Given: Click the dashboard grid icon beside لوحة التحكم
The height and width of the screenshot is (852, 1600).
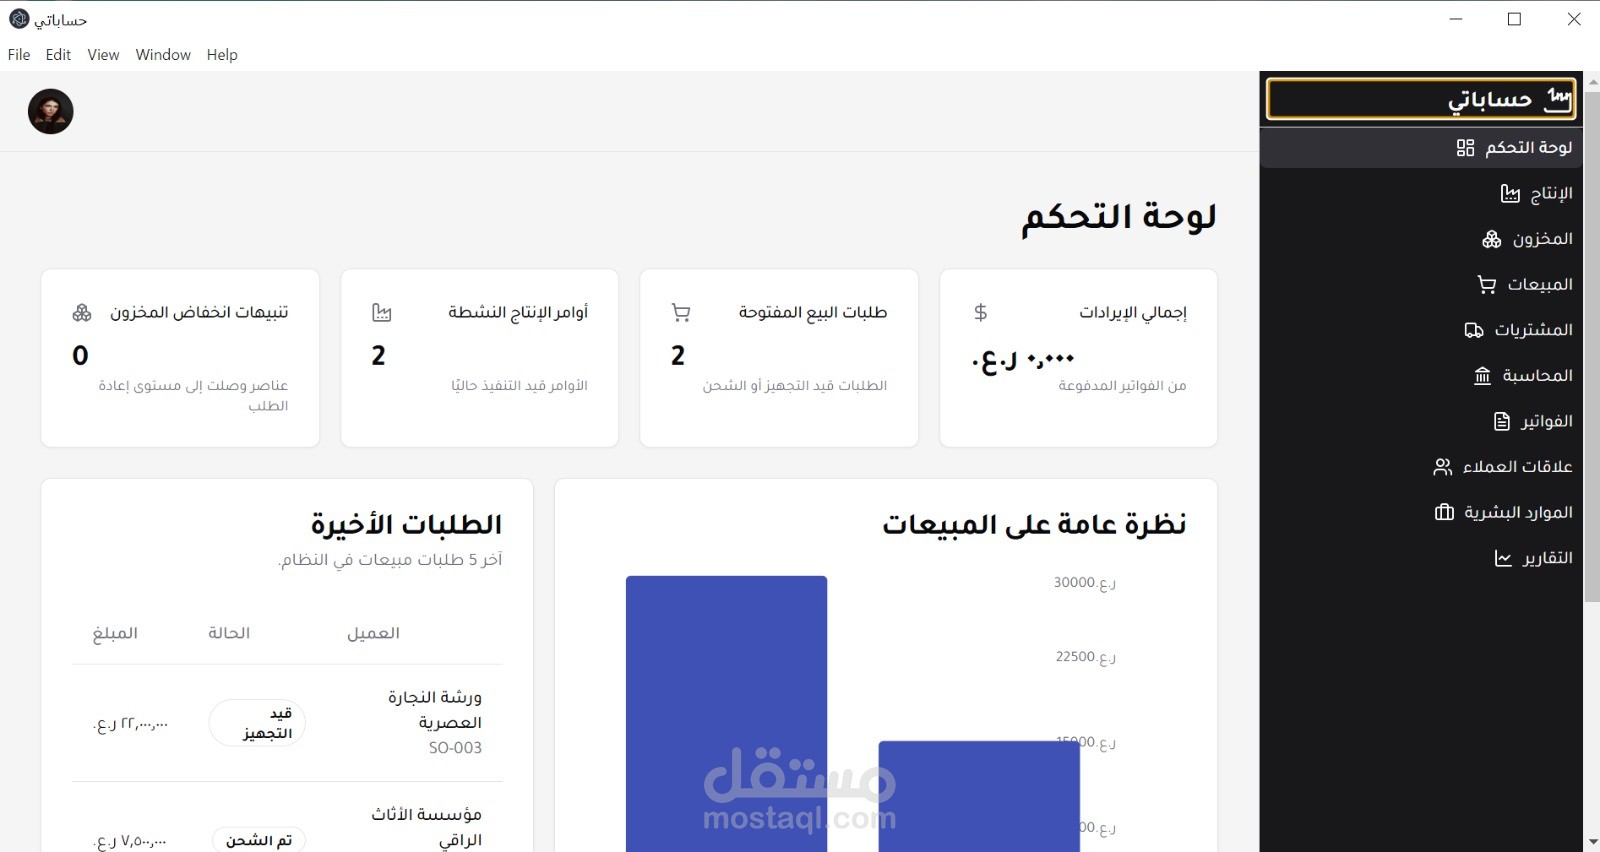Looking at the screenshot, I should 1465,148.
